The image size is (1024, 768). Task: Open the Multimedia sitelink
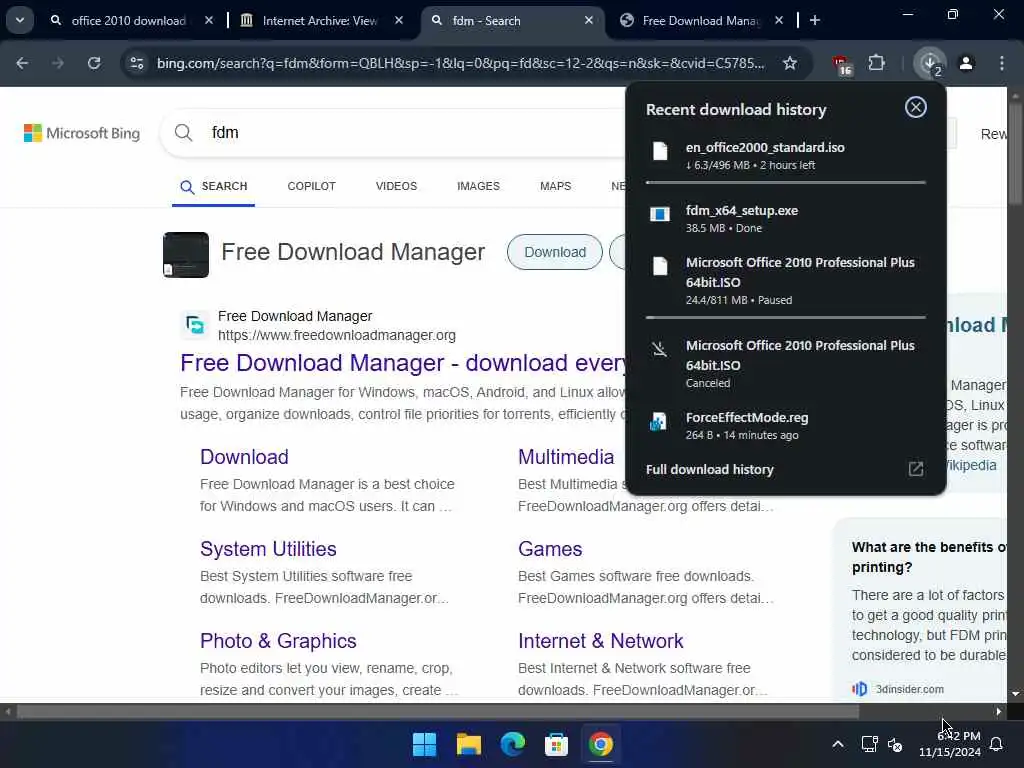(566, 456)
